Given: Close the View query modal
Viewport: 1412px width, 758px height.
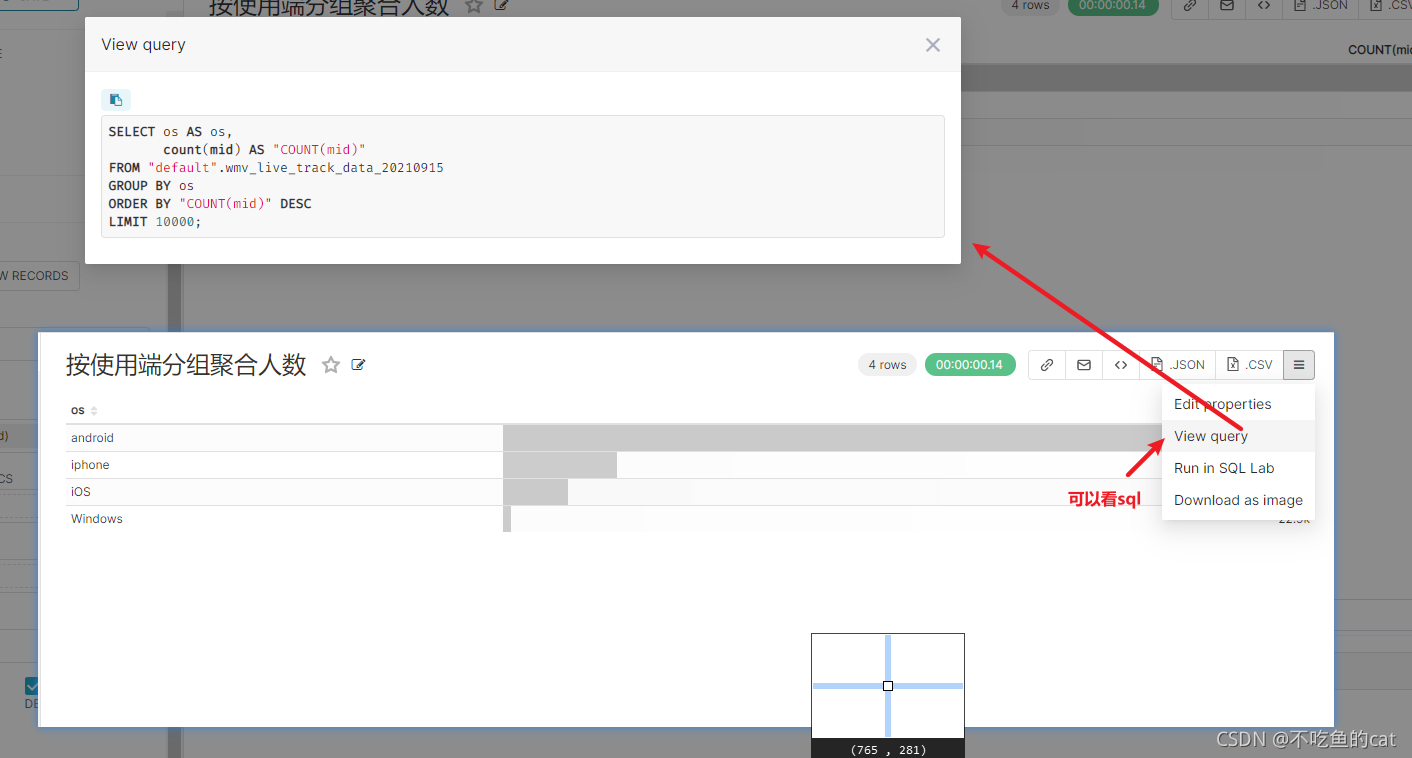Looking at the screenshot, I should 933,45.
